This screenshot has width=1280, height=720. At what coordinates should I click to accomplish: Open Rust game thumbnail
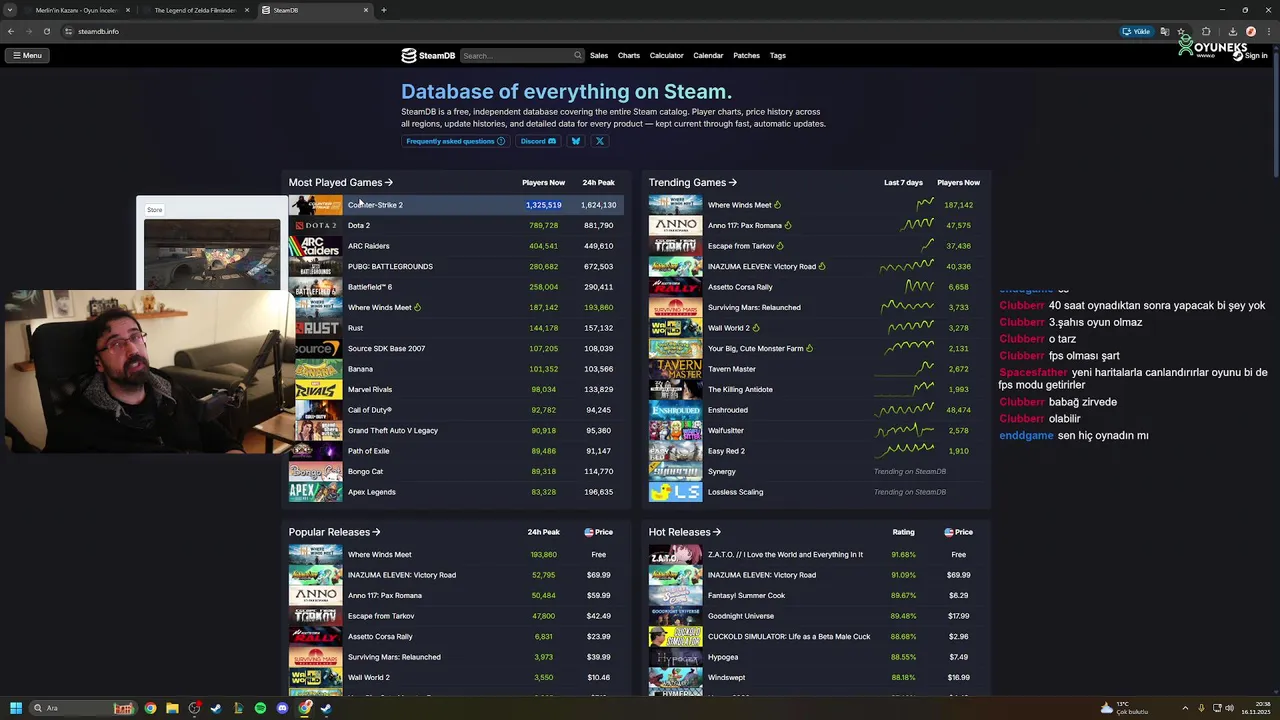click(x=315, y=328)
